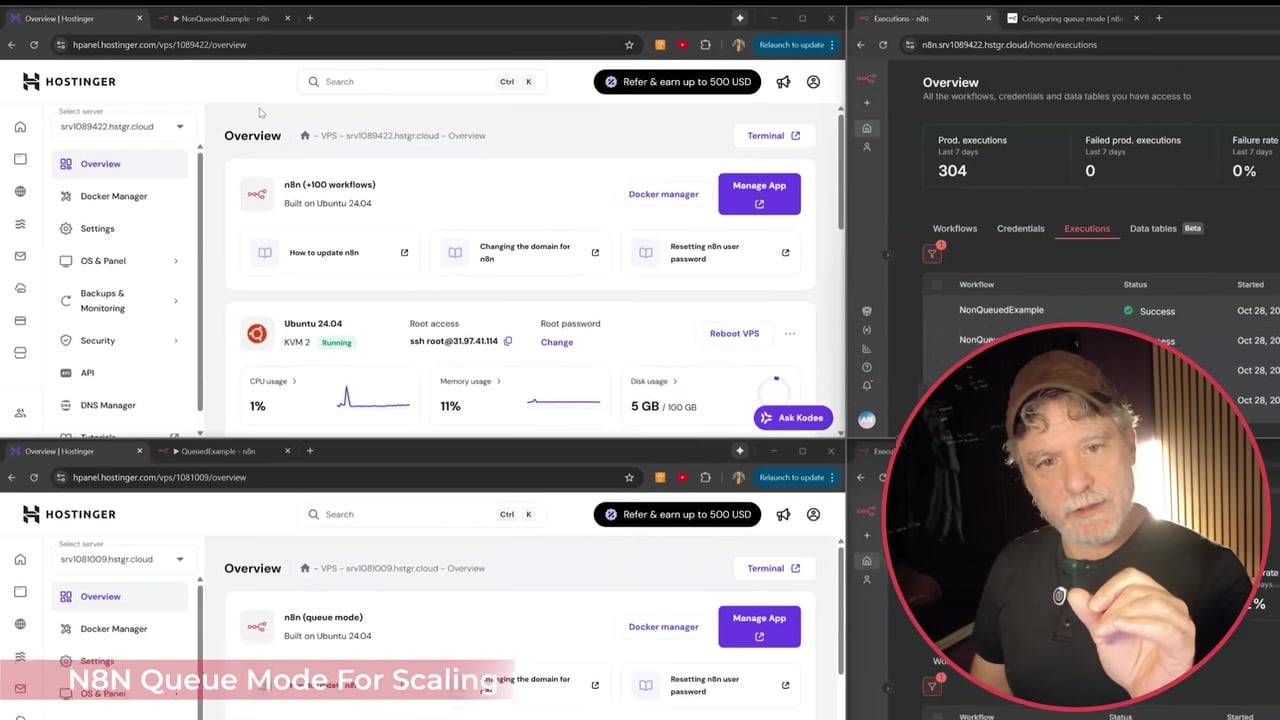
Task: Click the envelope icon in top Hostinger icon rail
Action: click(20, 256)
